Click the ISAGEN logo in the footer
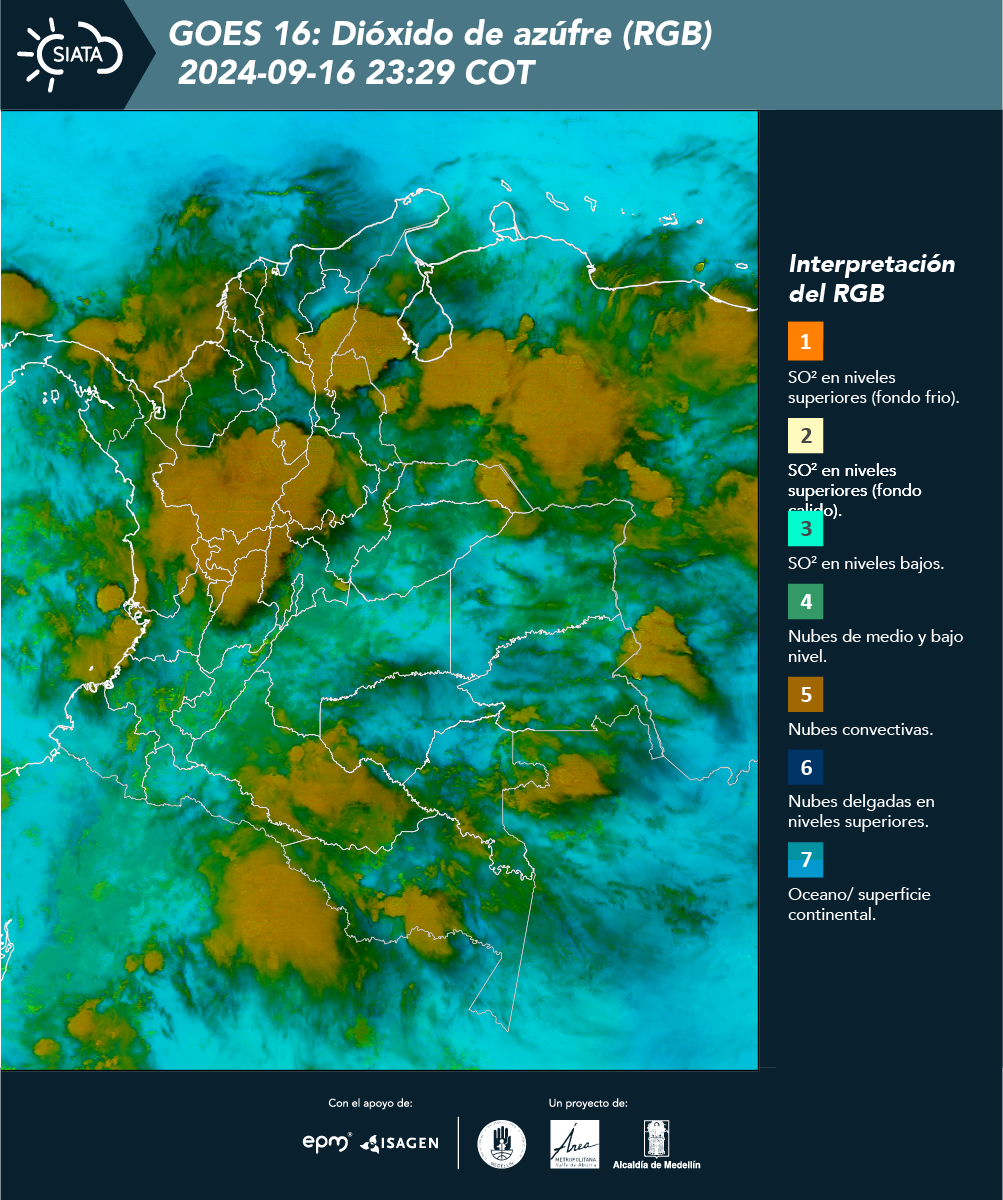Viewport: 1003px width, 1200px height. (399, 1142)
